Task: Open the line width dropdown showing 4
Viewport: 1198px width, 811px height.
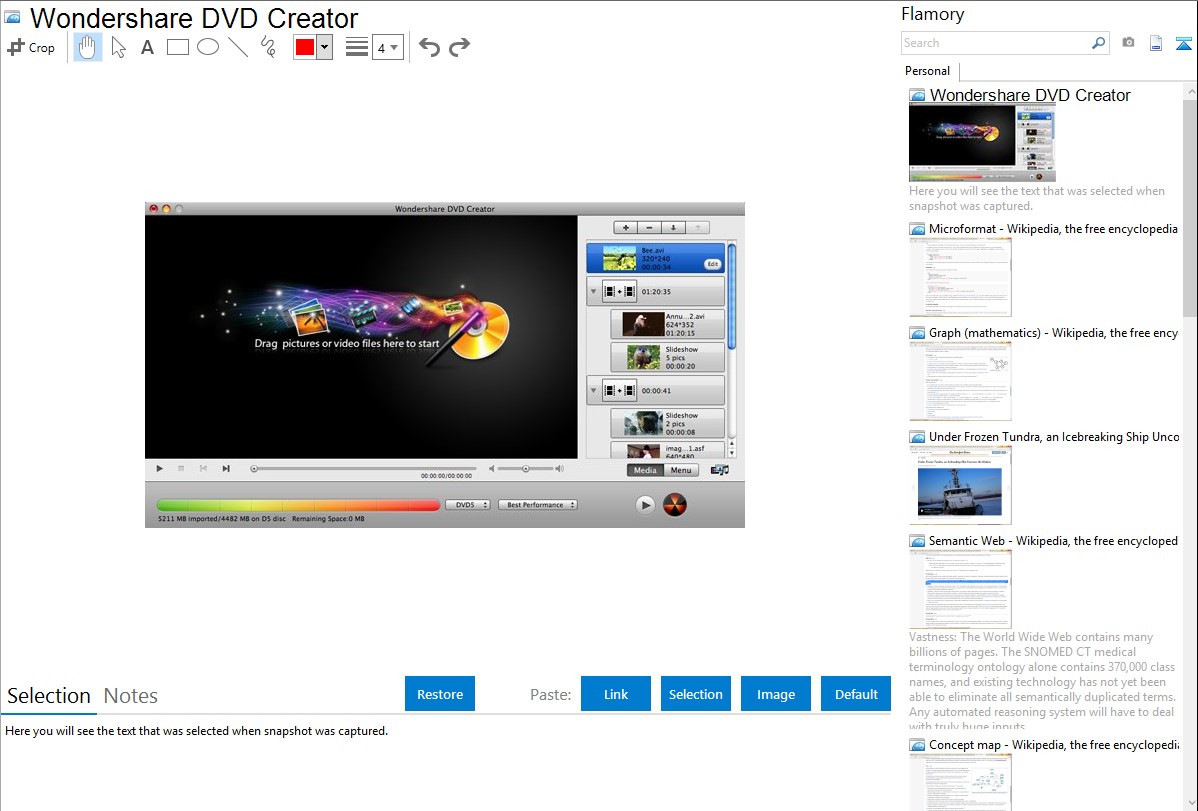Action: click(x=387, y=47)
